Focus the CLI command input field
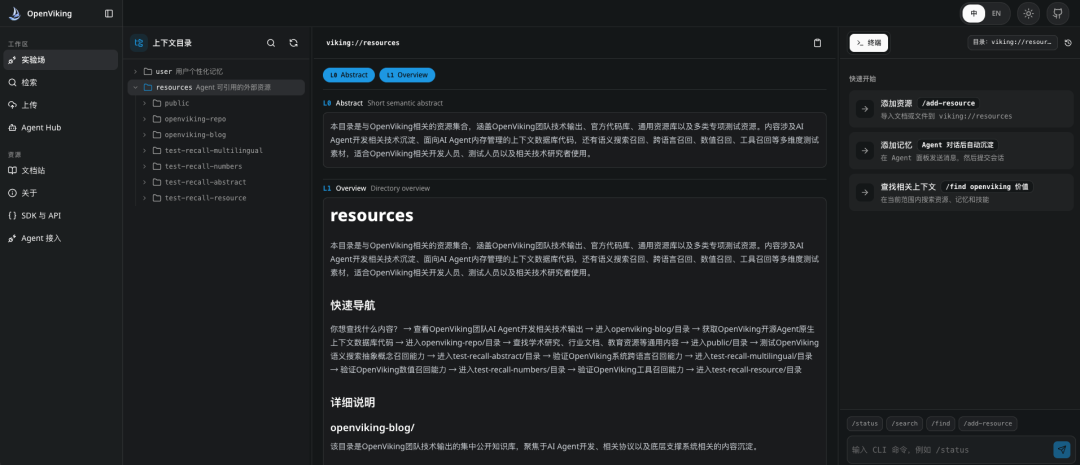Image resolution: width=1080 pixels, height=465 pixels. point(949,450)
